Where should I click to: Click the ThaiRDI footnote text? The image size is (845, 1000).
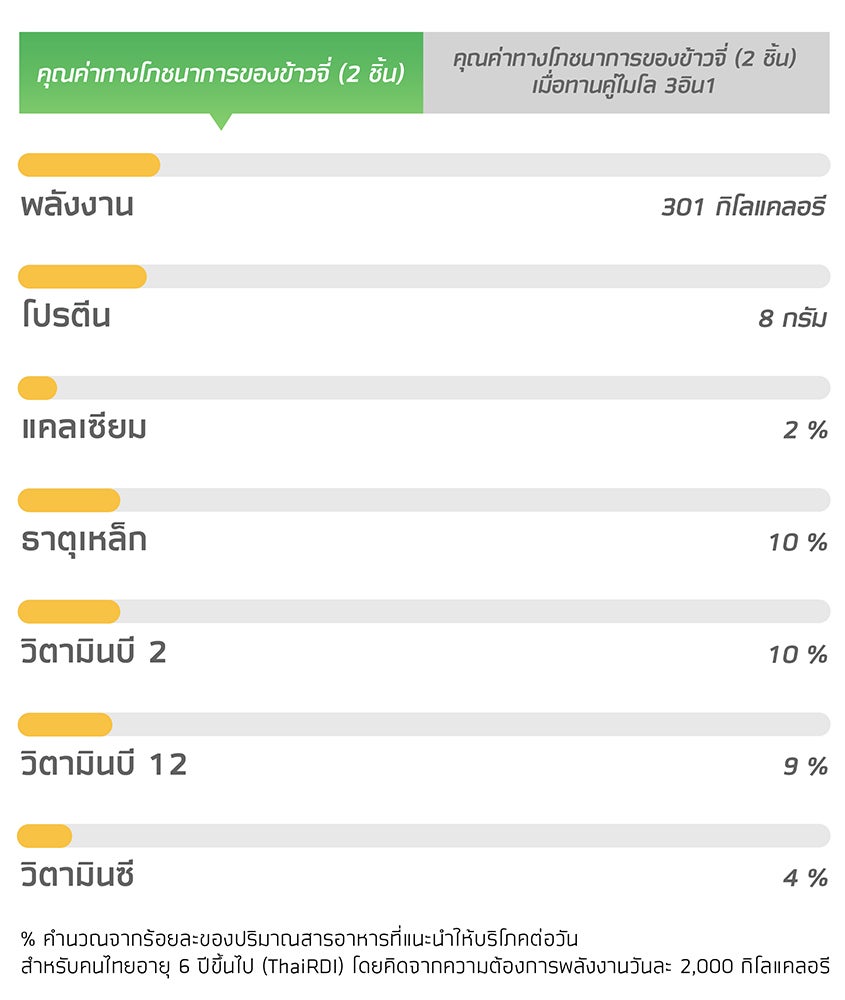425,952
